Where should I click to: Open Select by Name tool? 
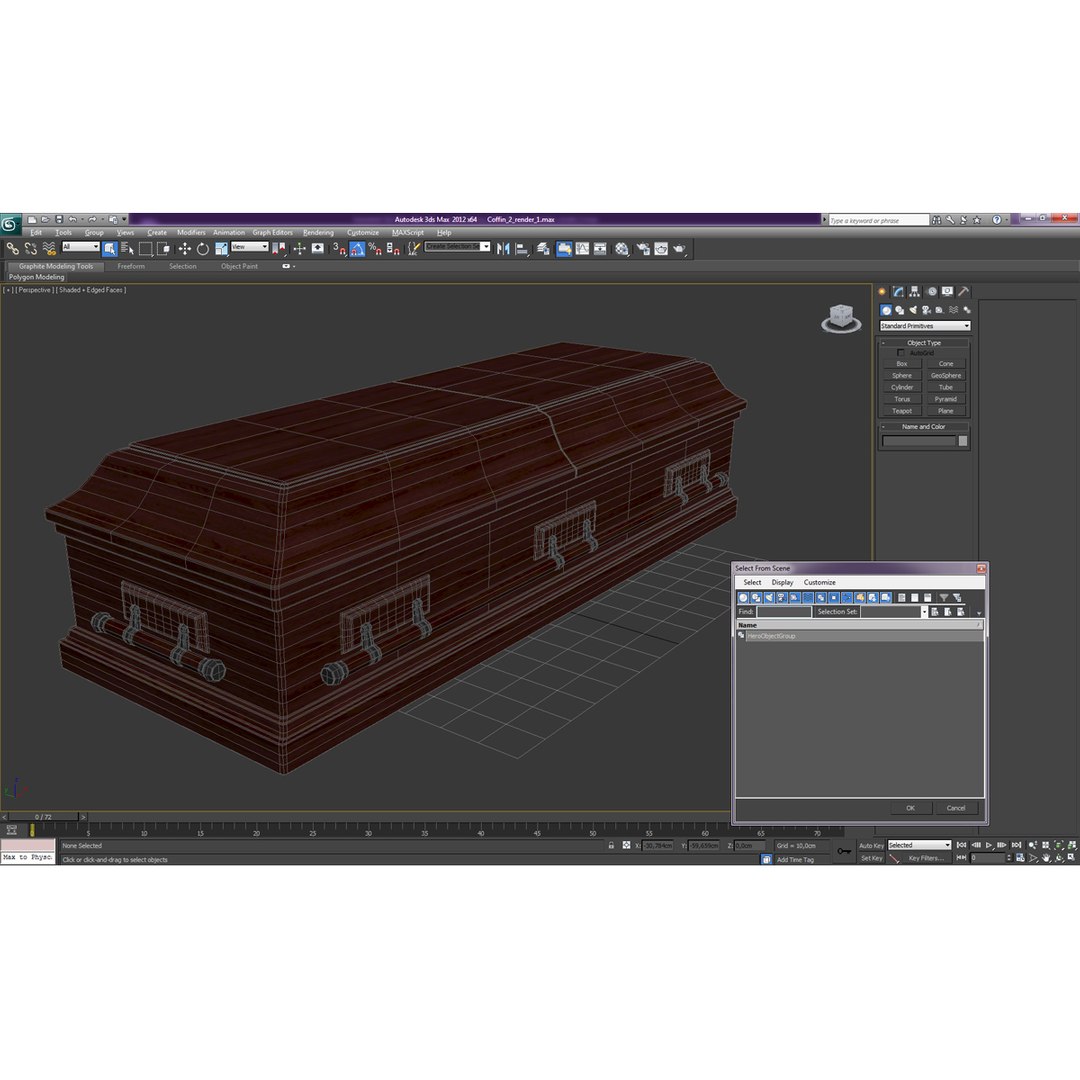[x=127, y=249]
